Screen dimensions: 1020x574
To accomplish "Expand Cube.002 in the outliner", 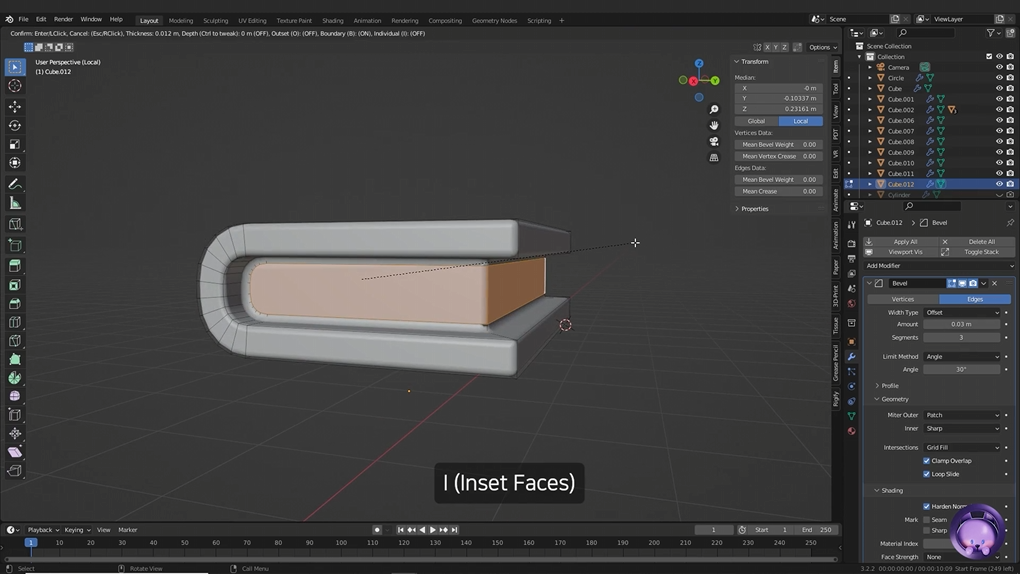I will click(870, 110).
